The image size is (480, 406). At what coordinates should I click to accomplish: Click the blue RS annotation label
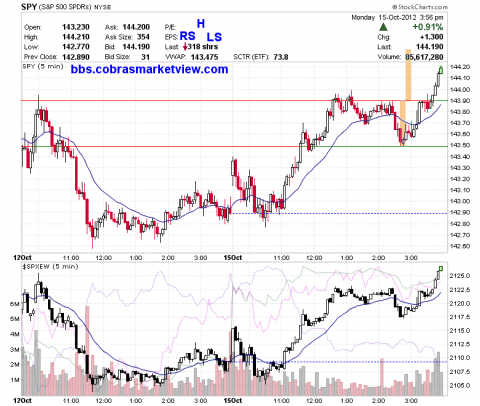[x=187, y=36]
